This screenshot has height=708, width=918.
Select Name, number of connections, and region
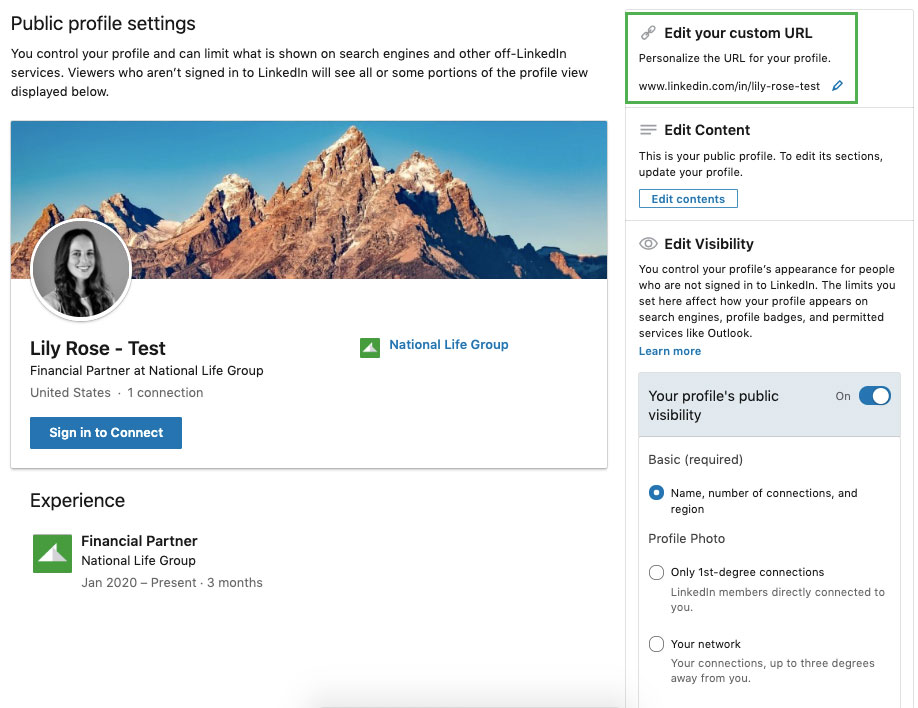click(x=656, y=493)
